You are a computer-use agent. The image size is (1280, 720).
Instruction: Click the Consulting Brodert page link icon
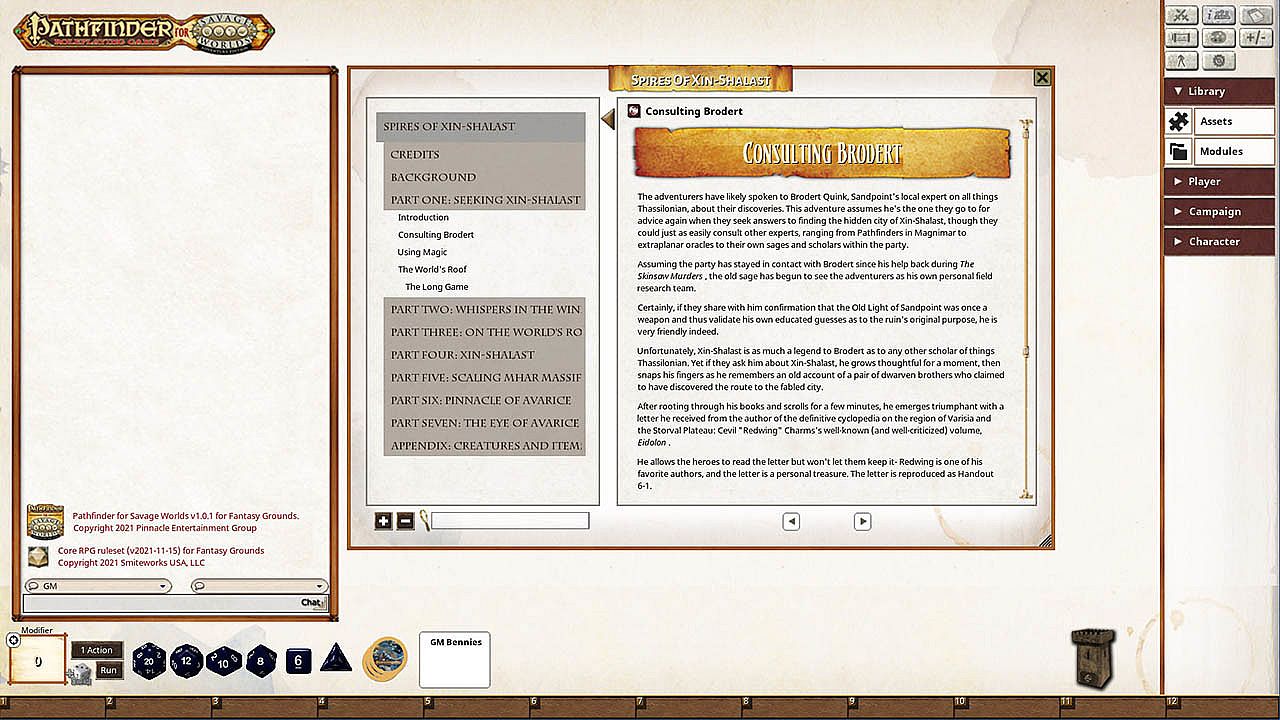click(633, 111)
